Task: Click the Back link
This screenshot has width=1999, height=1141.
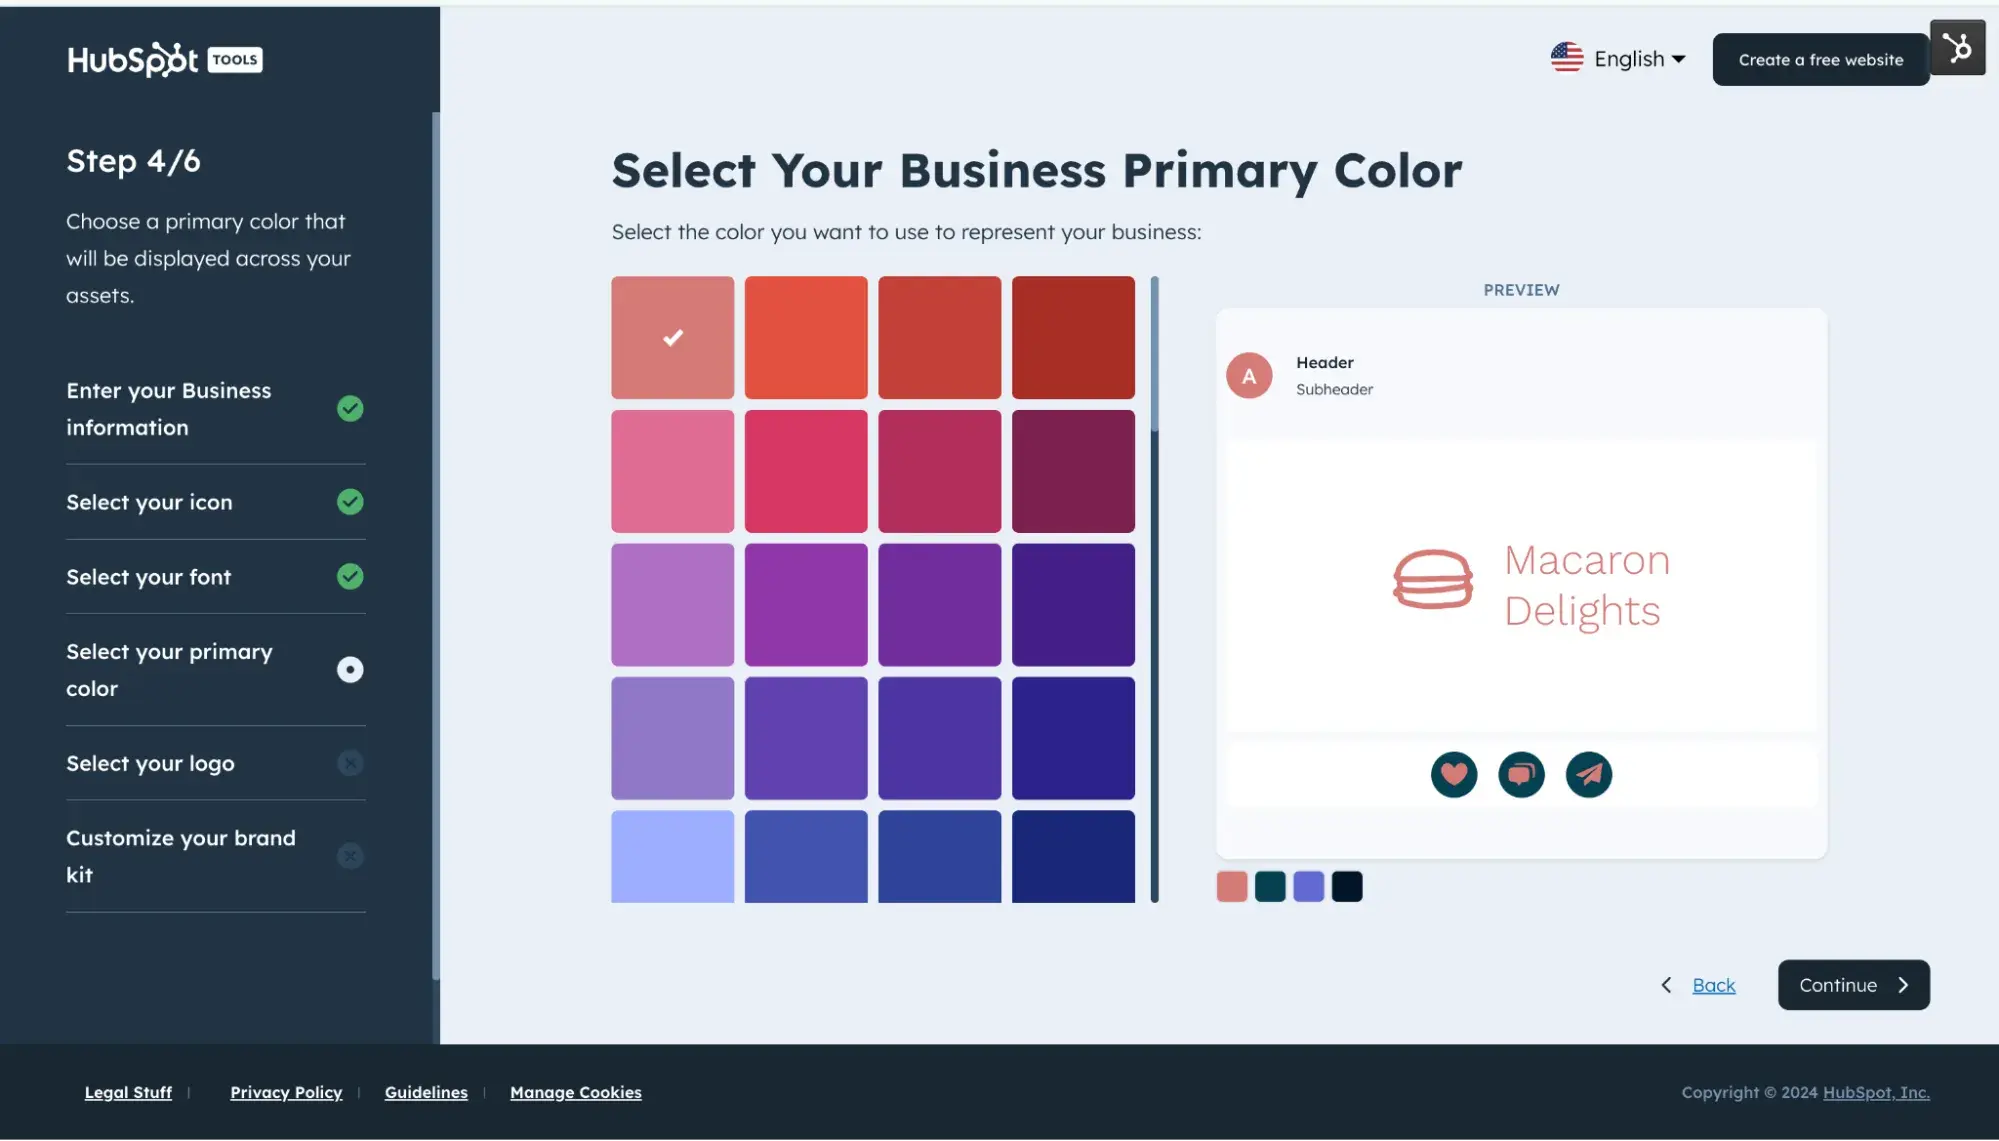Action: (1711, 984)
